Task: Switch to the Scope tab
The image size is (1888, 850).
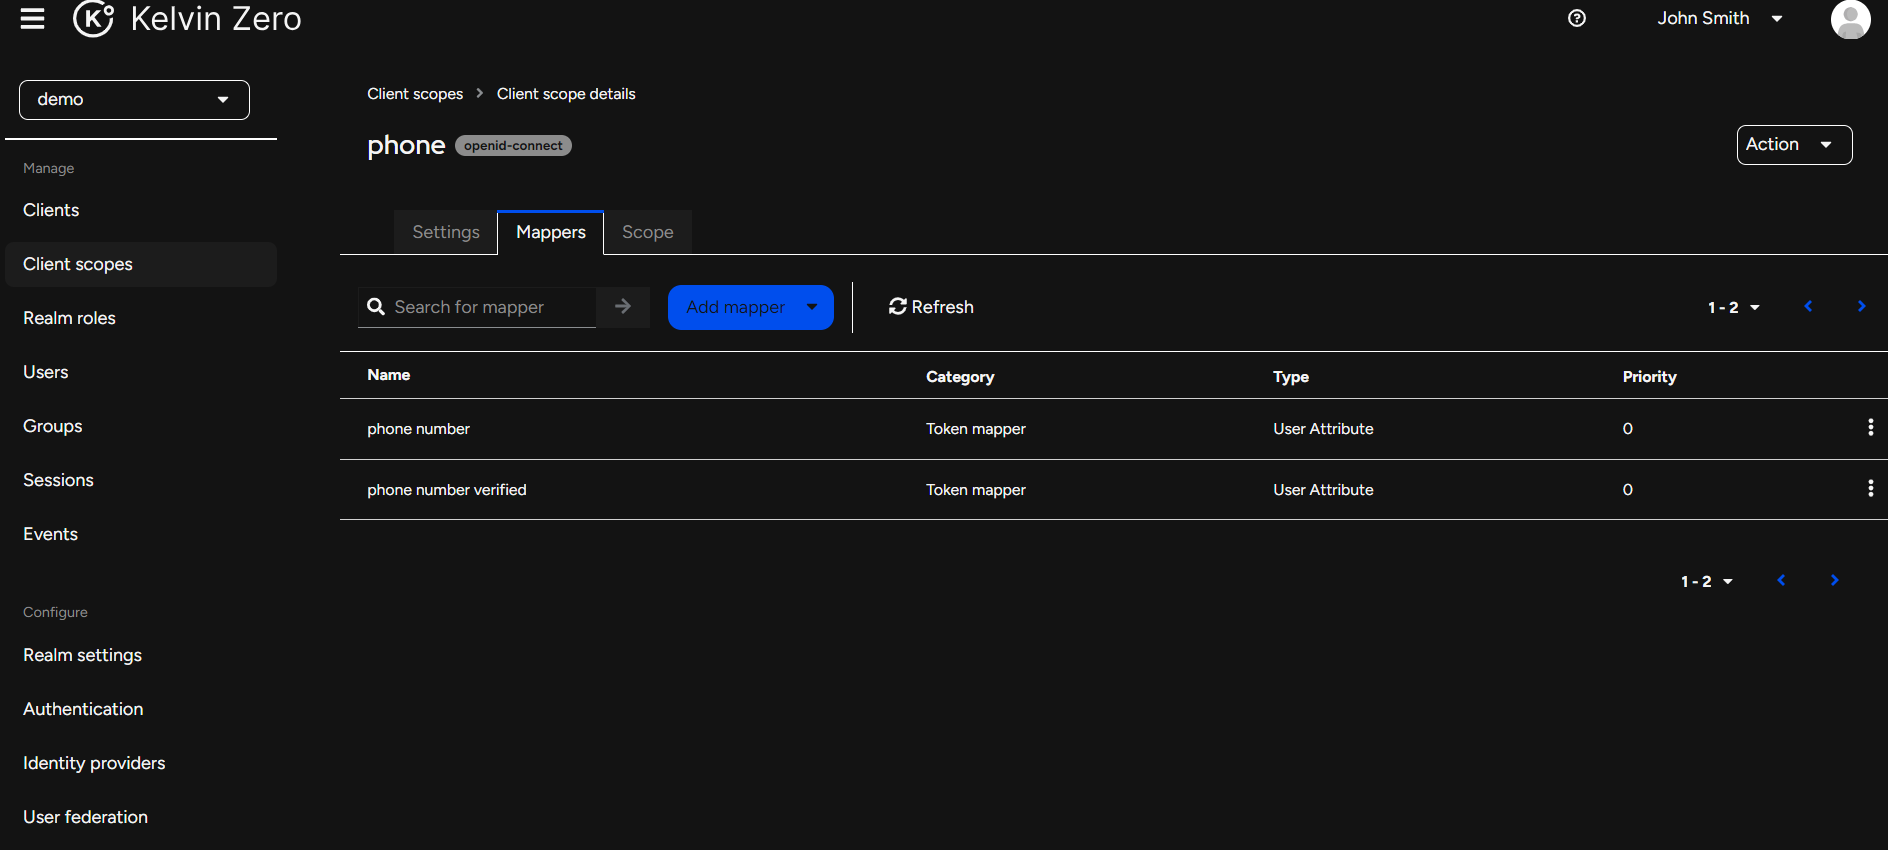Action: 647,232
